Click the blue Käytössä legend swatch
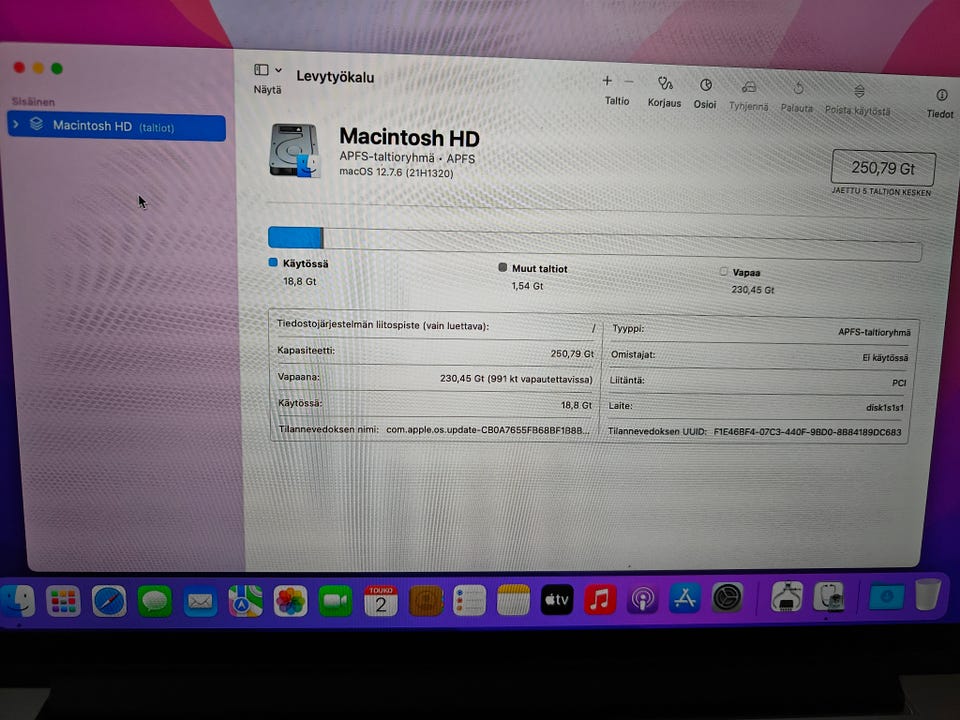 (x=273, y=263)
